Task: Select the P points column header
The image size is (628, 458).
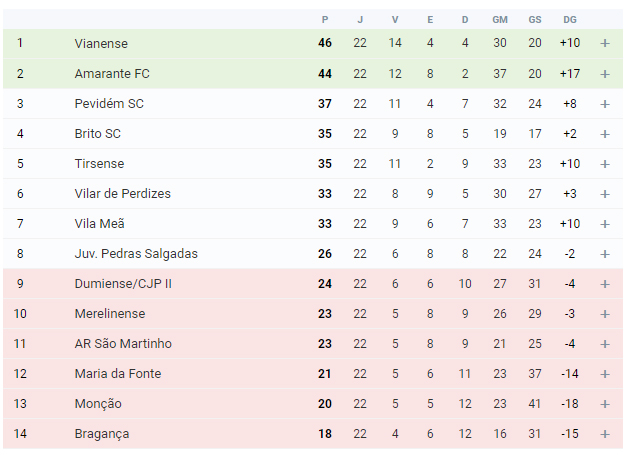Action: pos(325,20)
